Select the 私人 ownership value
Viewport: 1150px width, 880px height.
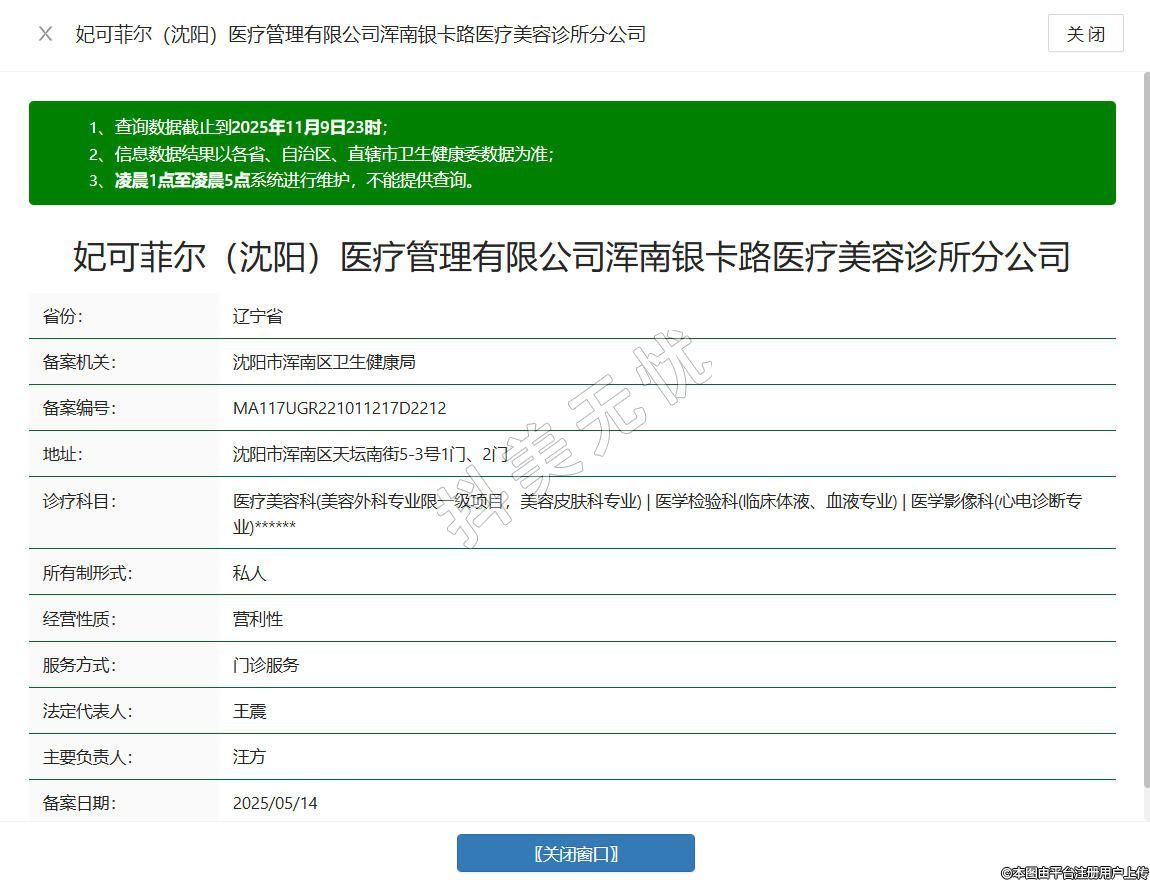point(249,573)
